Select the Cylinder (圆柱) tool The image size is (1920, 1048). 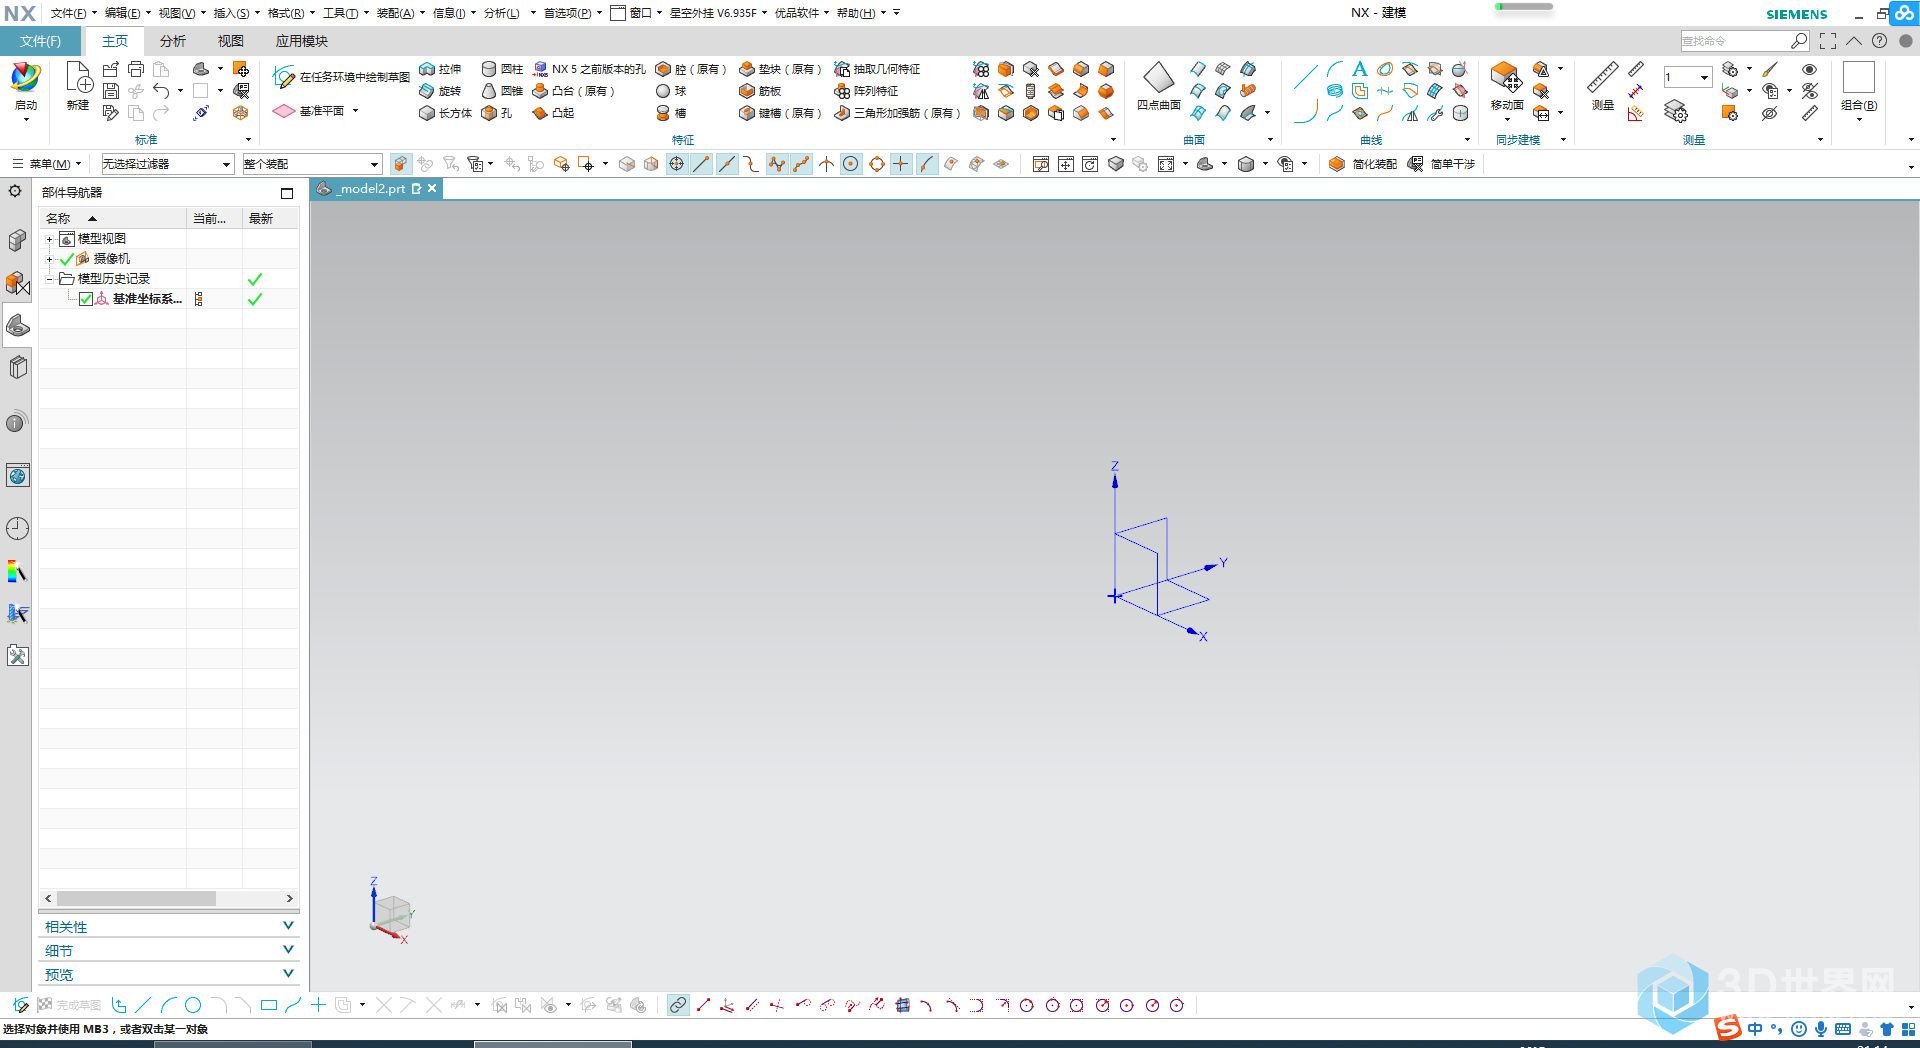click(502, 69)
